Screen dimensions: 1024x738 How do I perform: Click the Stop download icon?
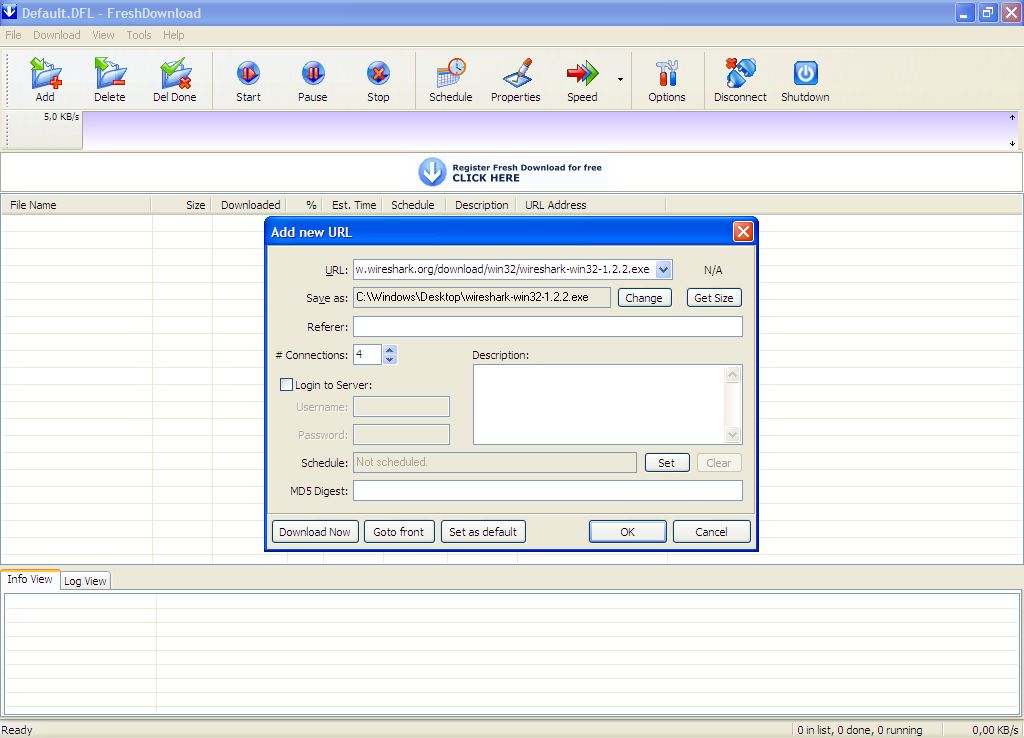tap(378, 80)
